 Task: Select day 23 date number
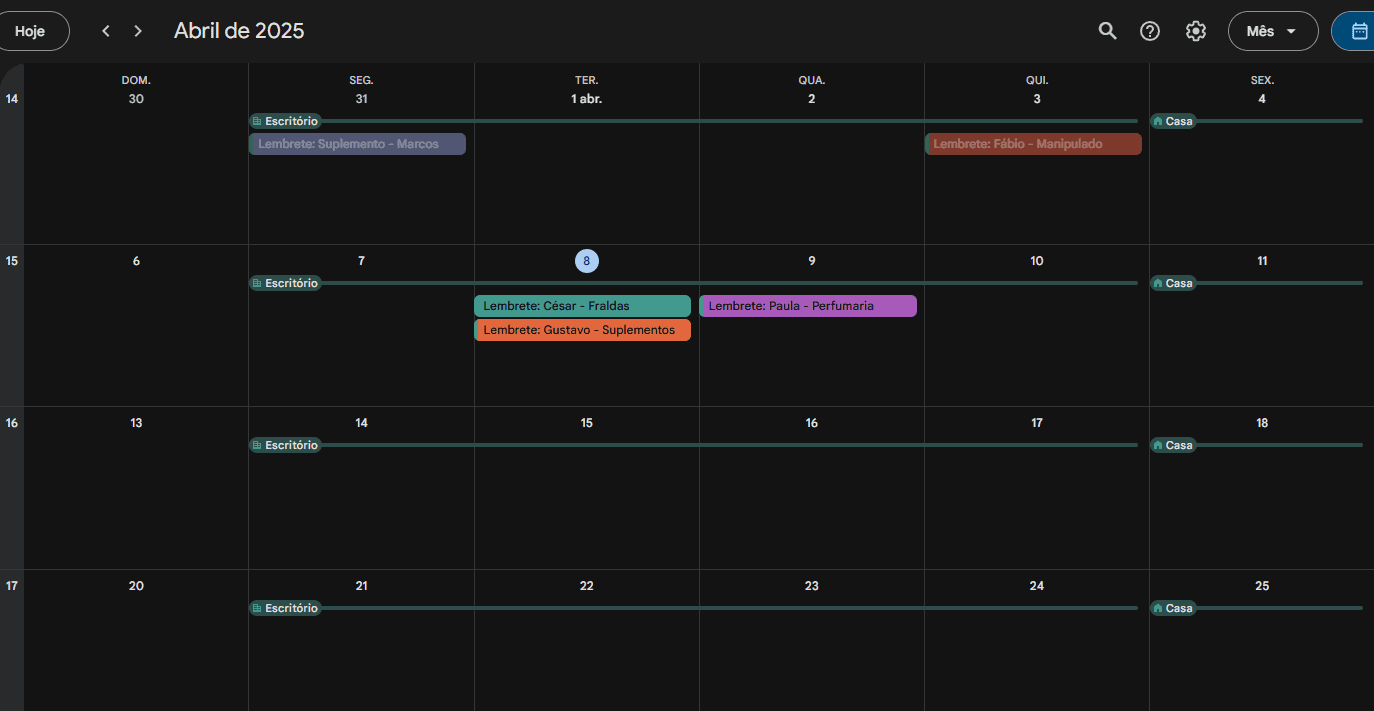tap(811, 586)
